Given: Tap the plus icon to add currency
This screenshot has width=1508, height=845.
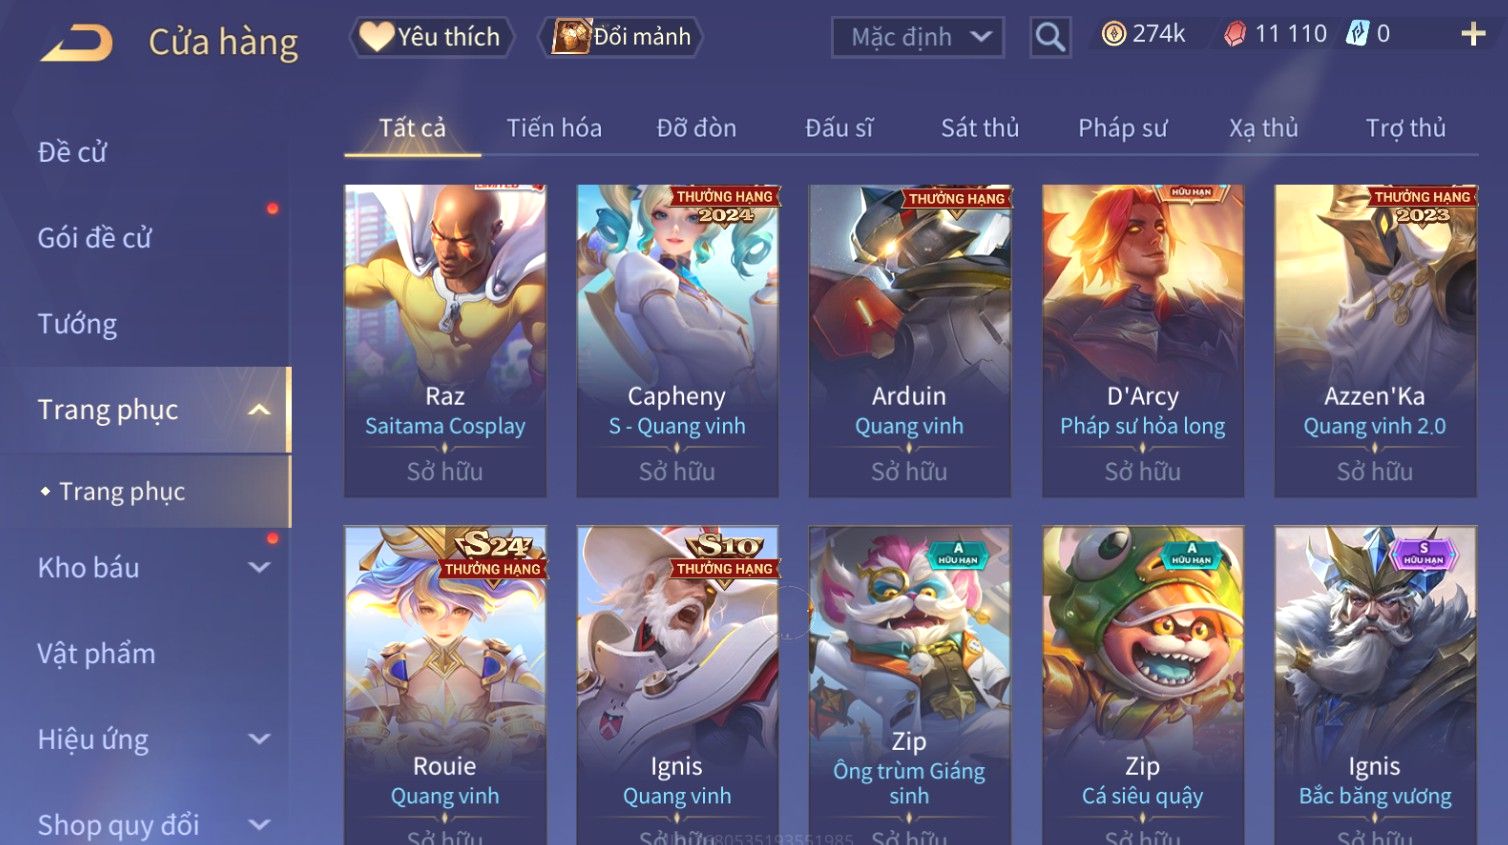Looking at the screenshot, I should [1473, 34].
